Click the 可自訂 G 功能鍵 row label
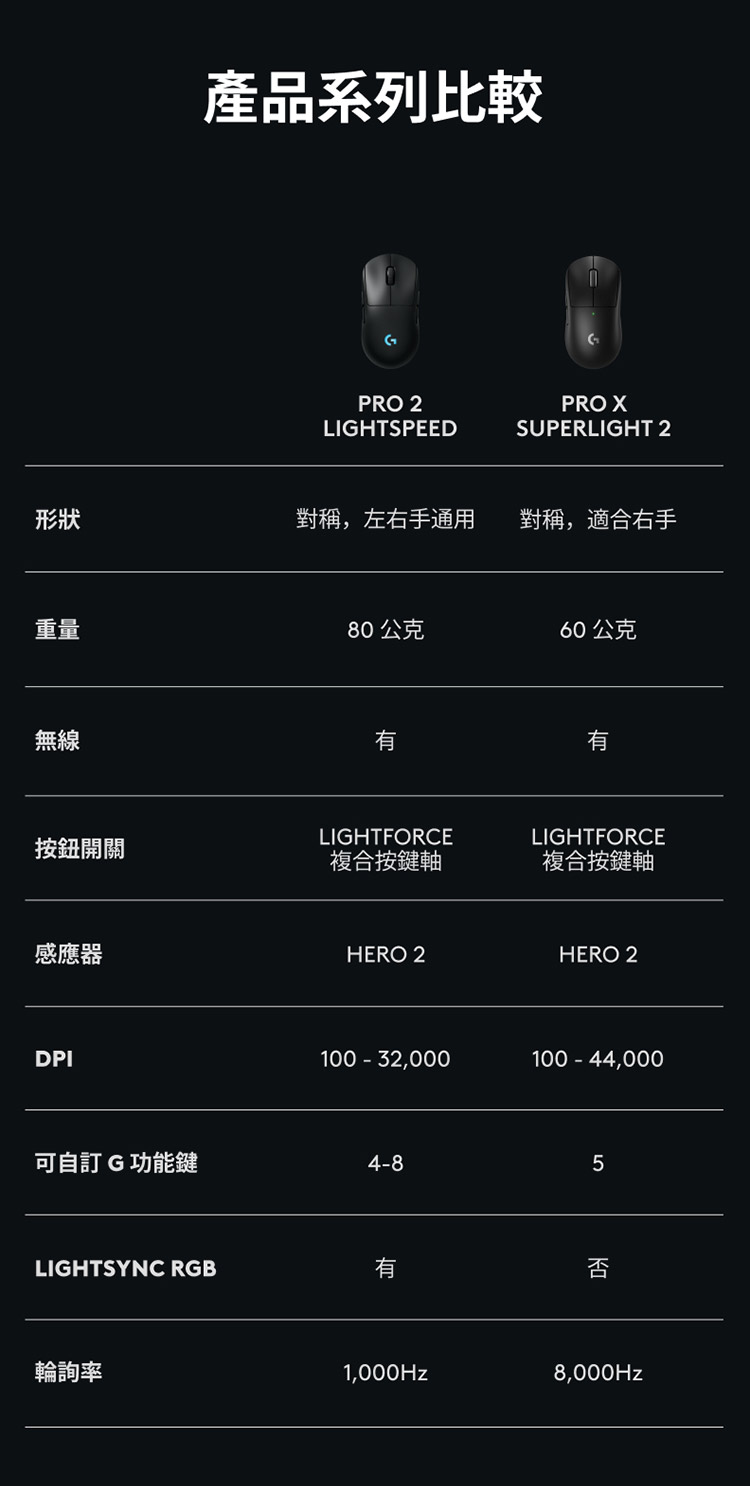 (116, 1162)
